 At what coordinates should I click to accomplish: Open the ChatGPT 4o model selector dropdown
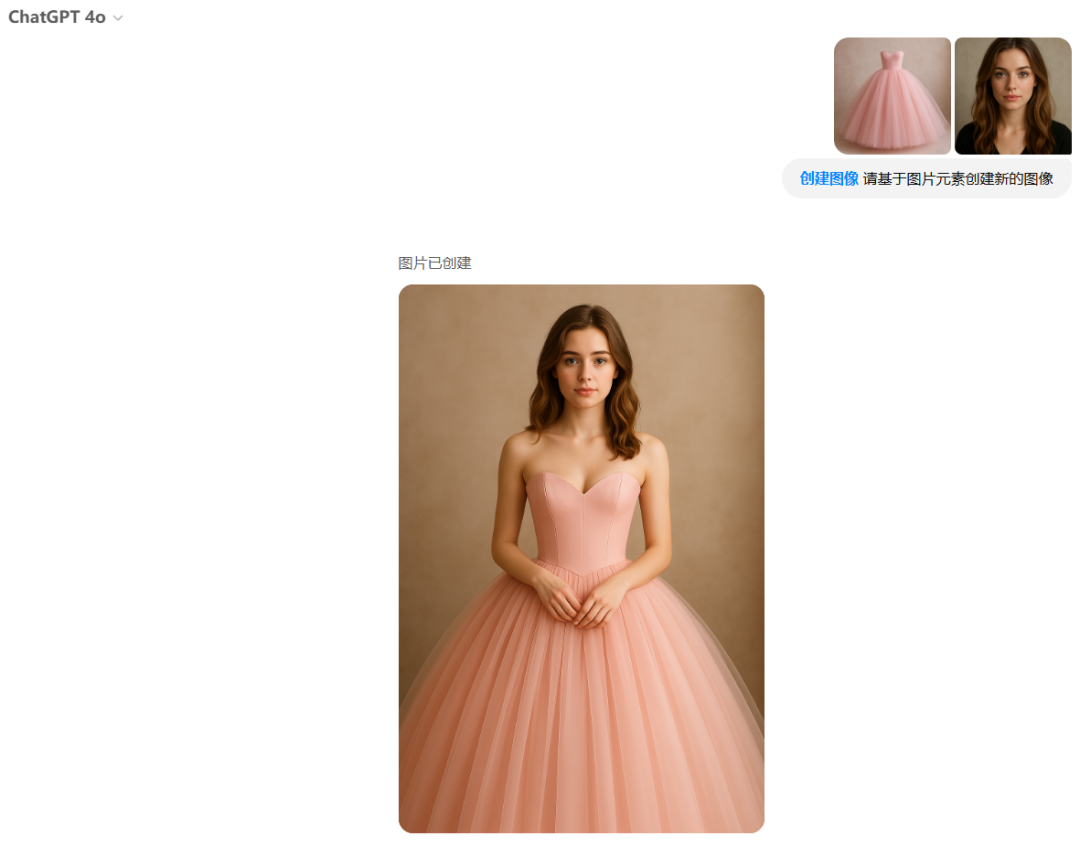point(65,17)
